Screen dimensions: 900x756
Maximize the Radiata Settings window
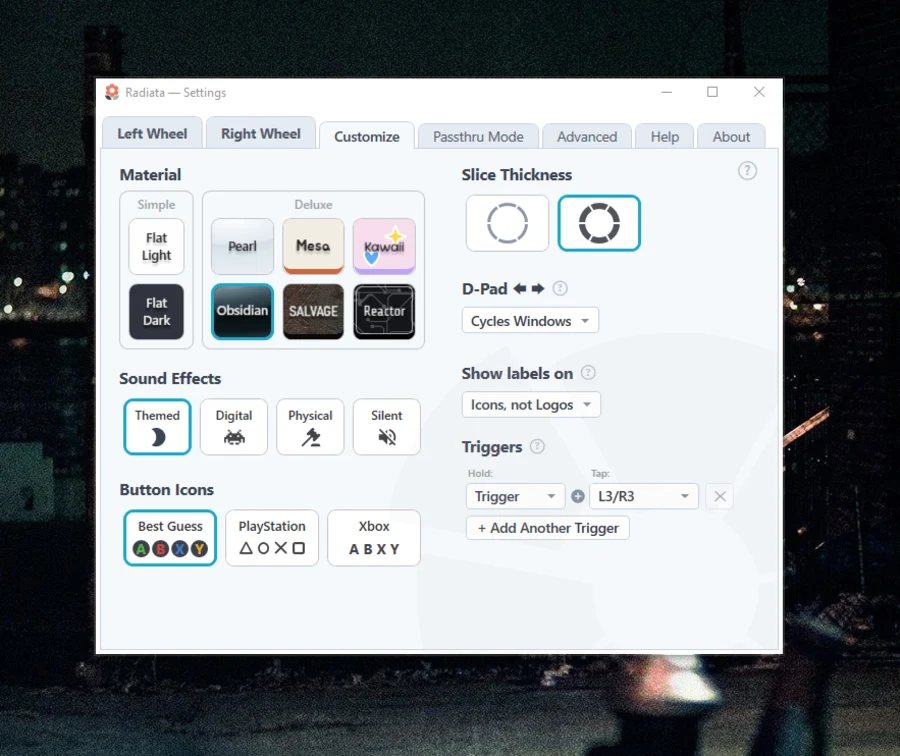click(712, 92)
